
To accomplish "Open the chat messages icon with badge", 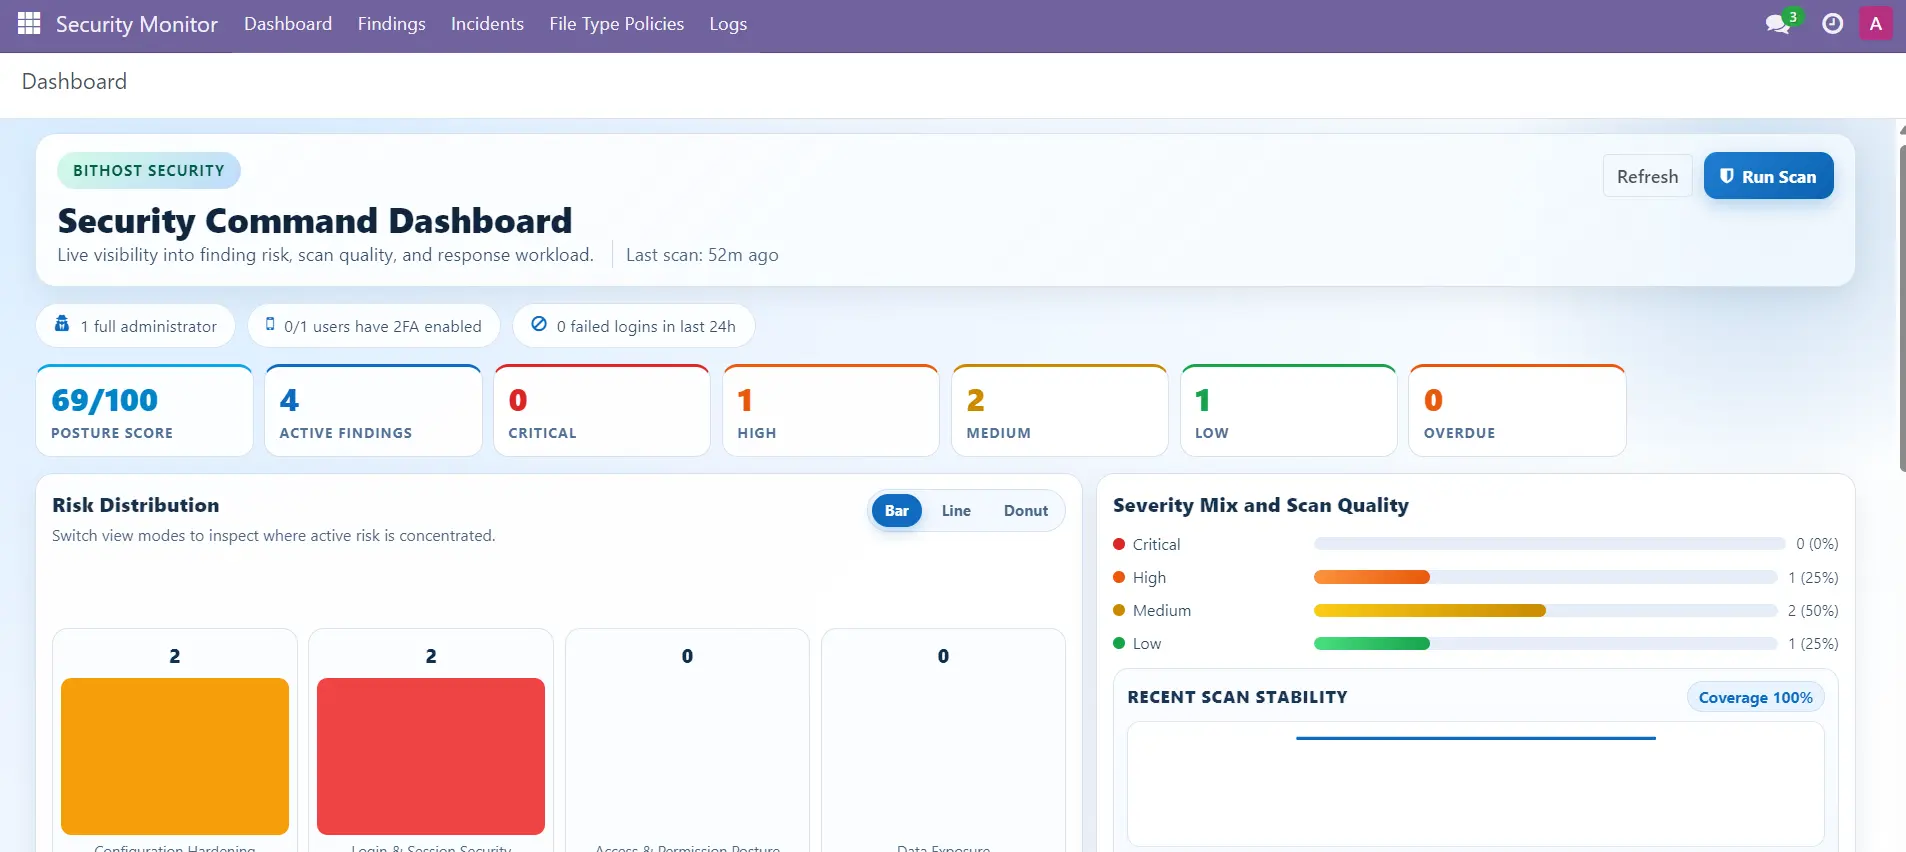I will click(x=1780, y=22).
